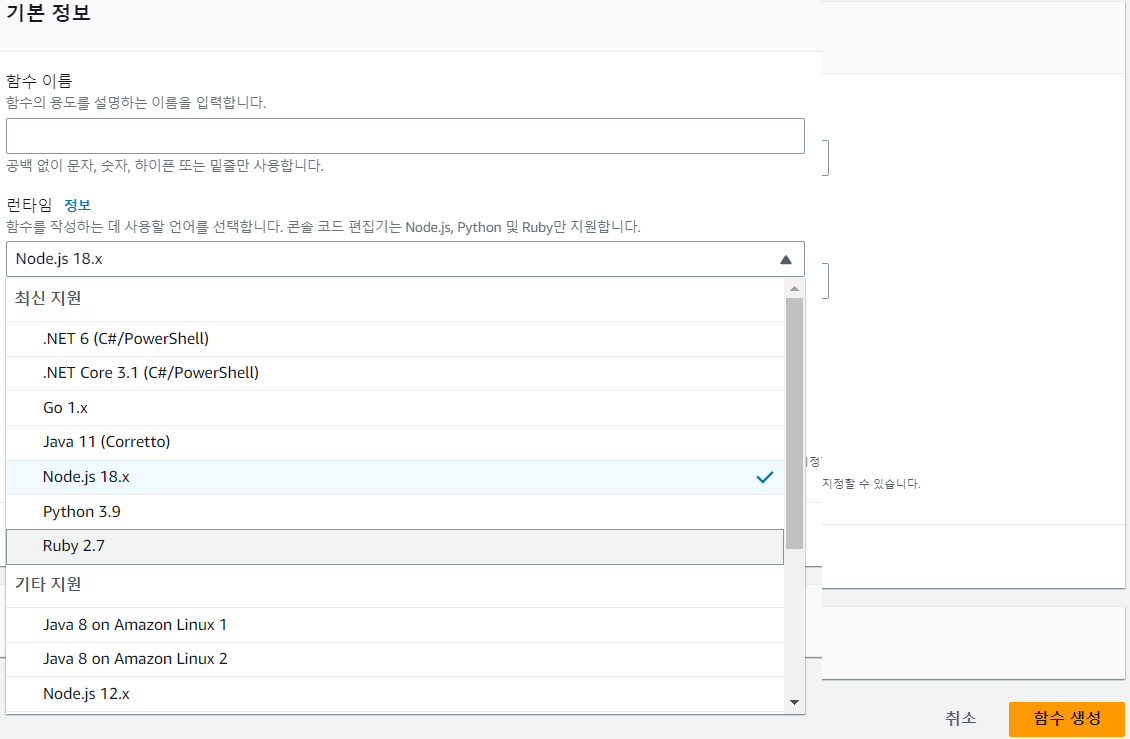Click the dropdown list scroll-down arrow
This screenshot has height=739, width=1130.
point(794,702)
